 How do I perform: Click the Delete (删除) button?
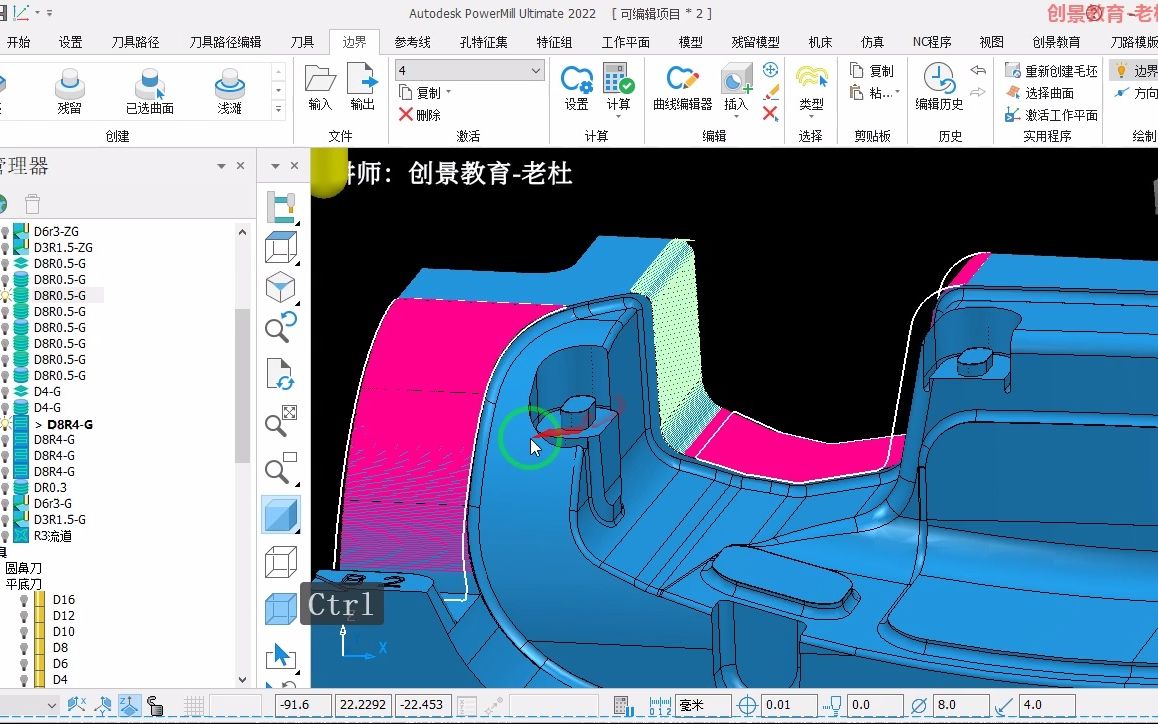[419, 115]
